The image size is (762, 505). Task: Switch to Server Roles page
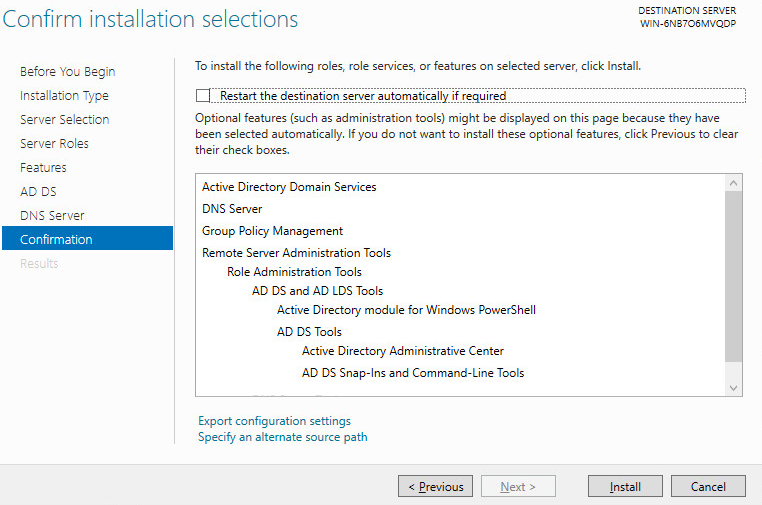(x=54, y=144)
